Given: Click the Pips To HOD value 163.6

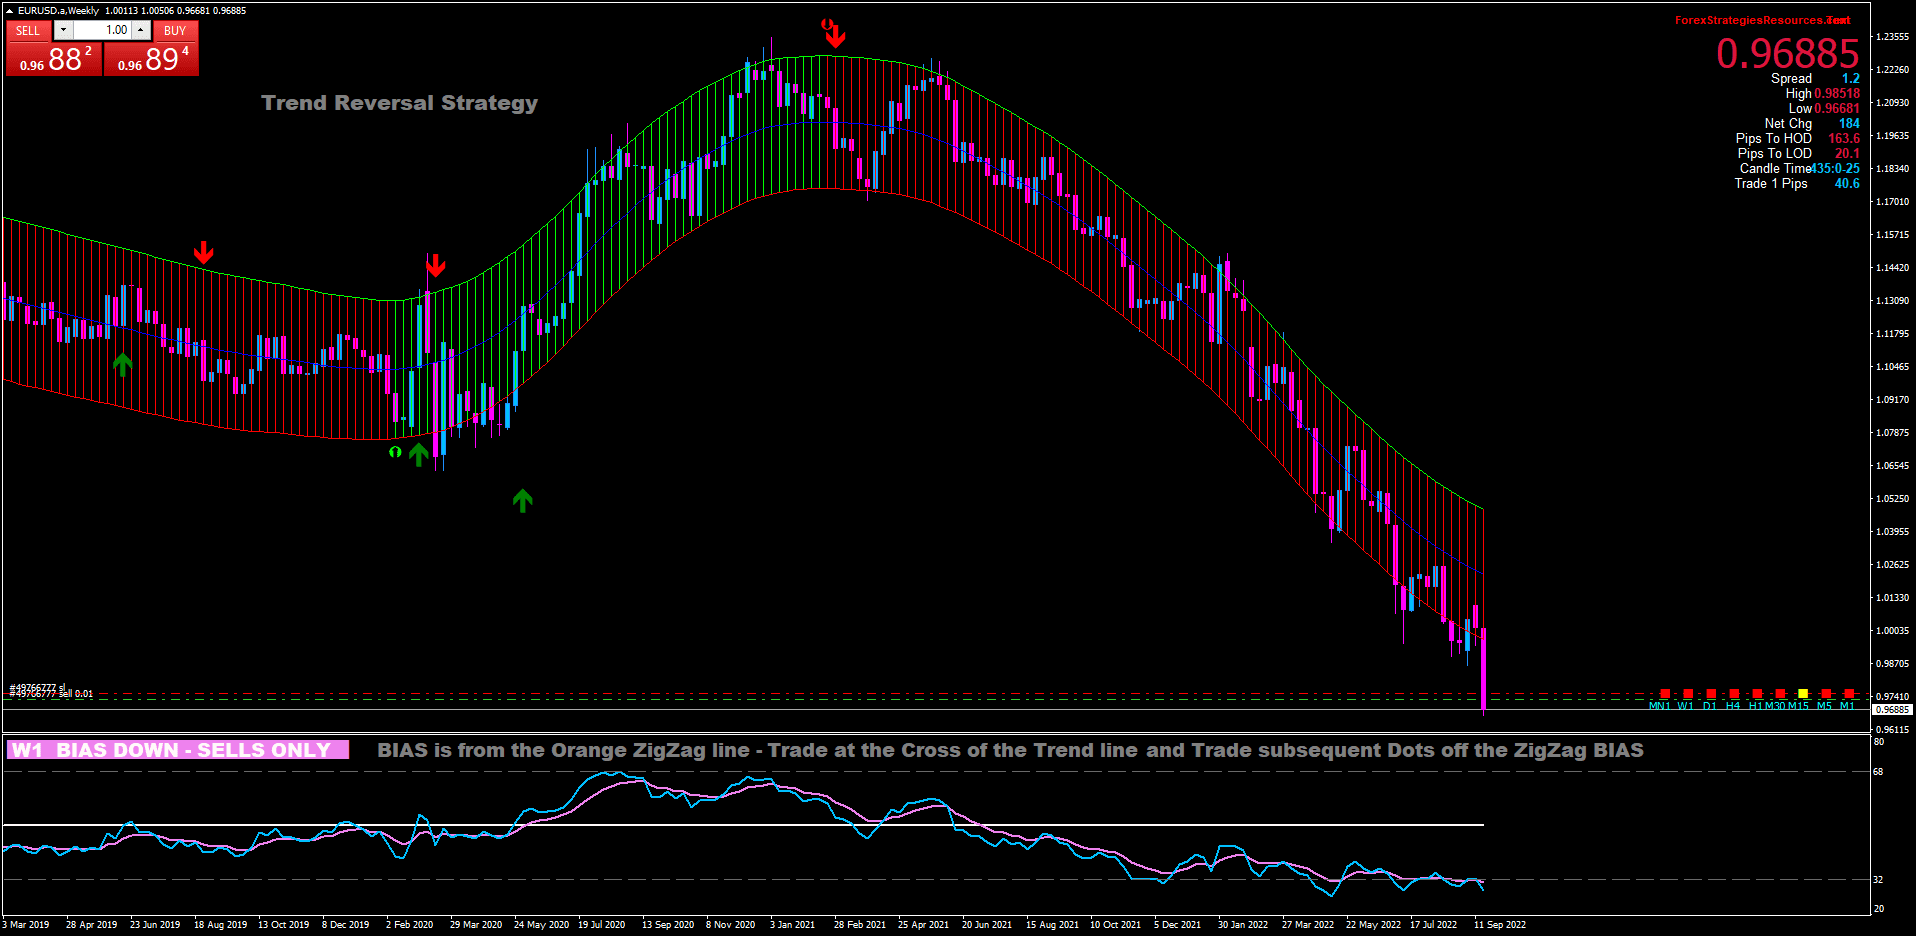Looking at the screenshot, I should click(x=1844, y=138).
